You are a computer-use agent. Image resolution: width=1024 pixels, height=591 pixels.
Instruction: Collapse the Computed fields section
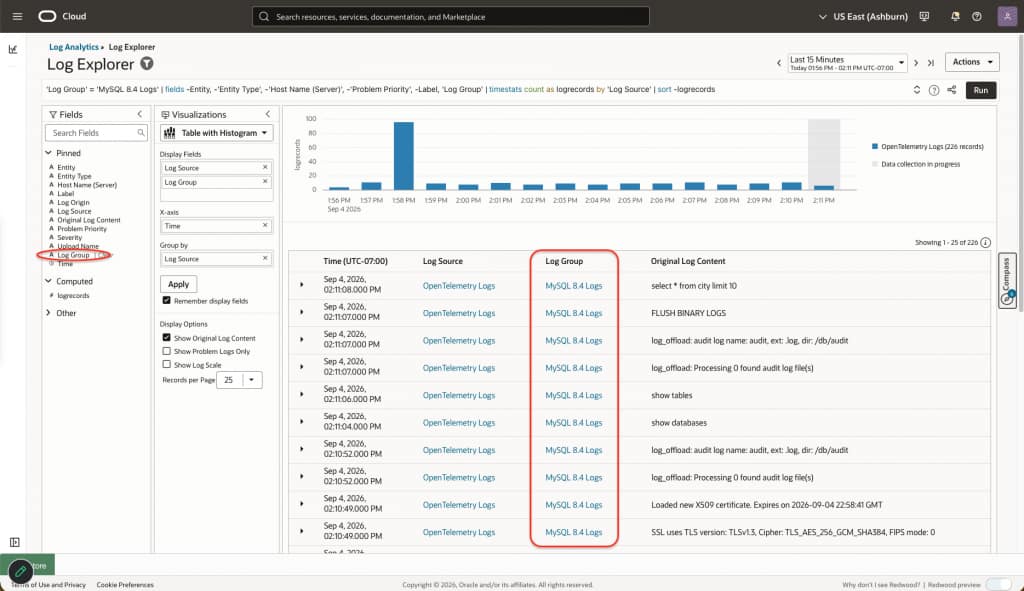[48, 281]
